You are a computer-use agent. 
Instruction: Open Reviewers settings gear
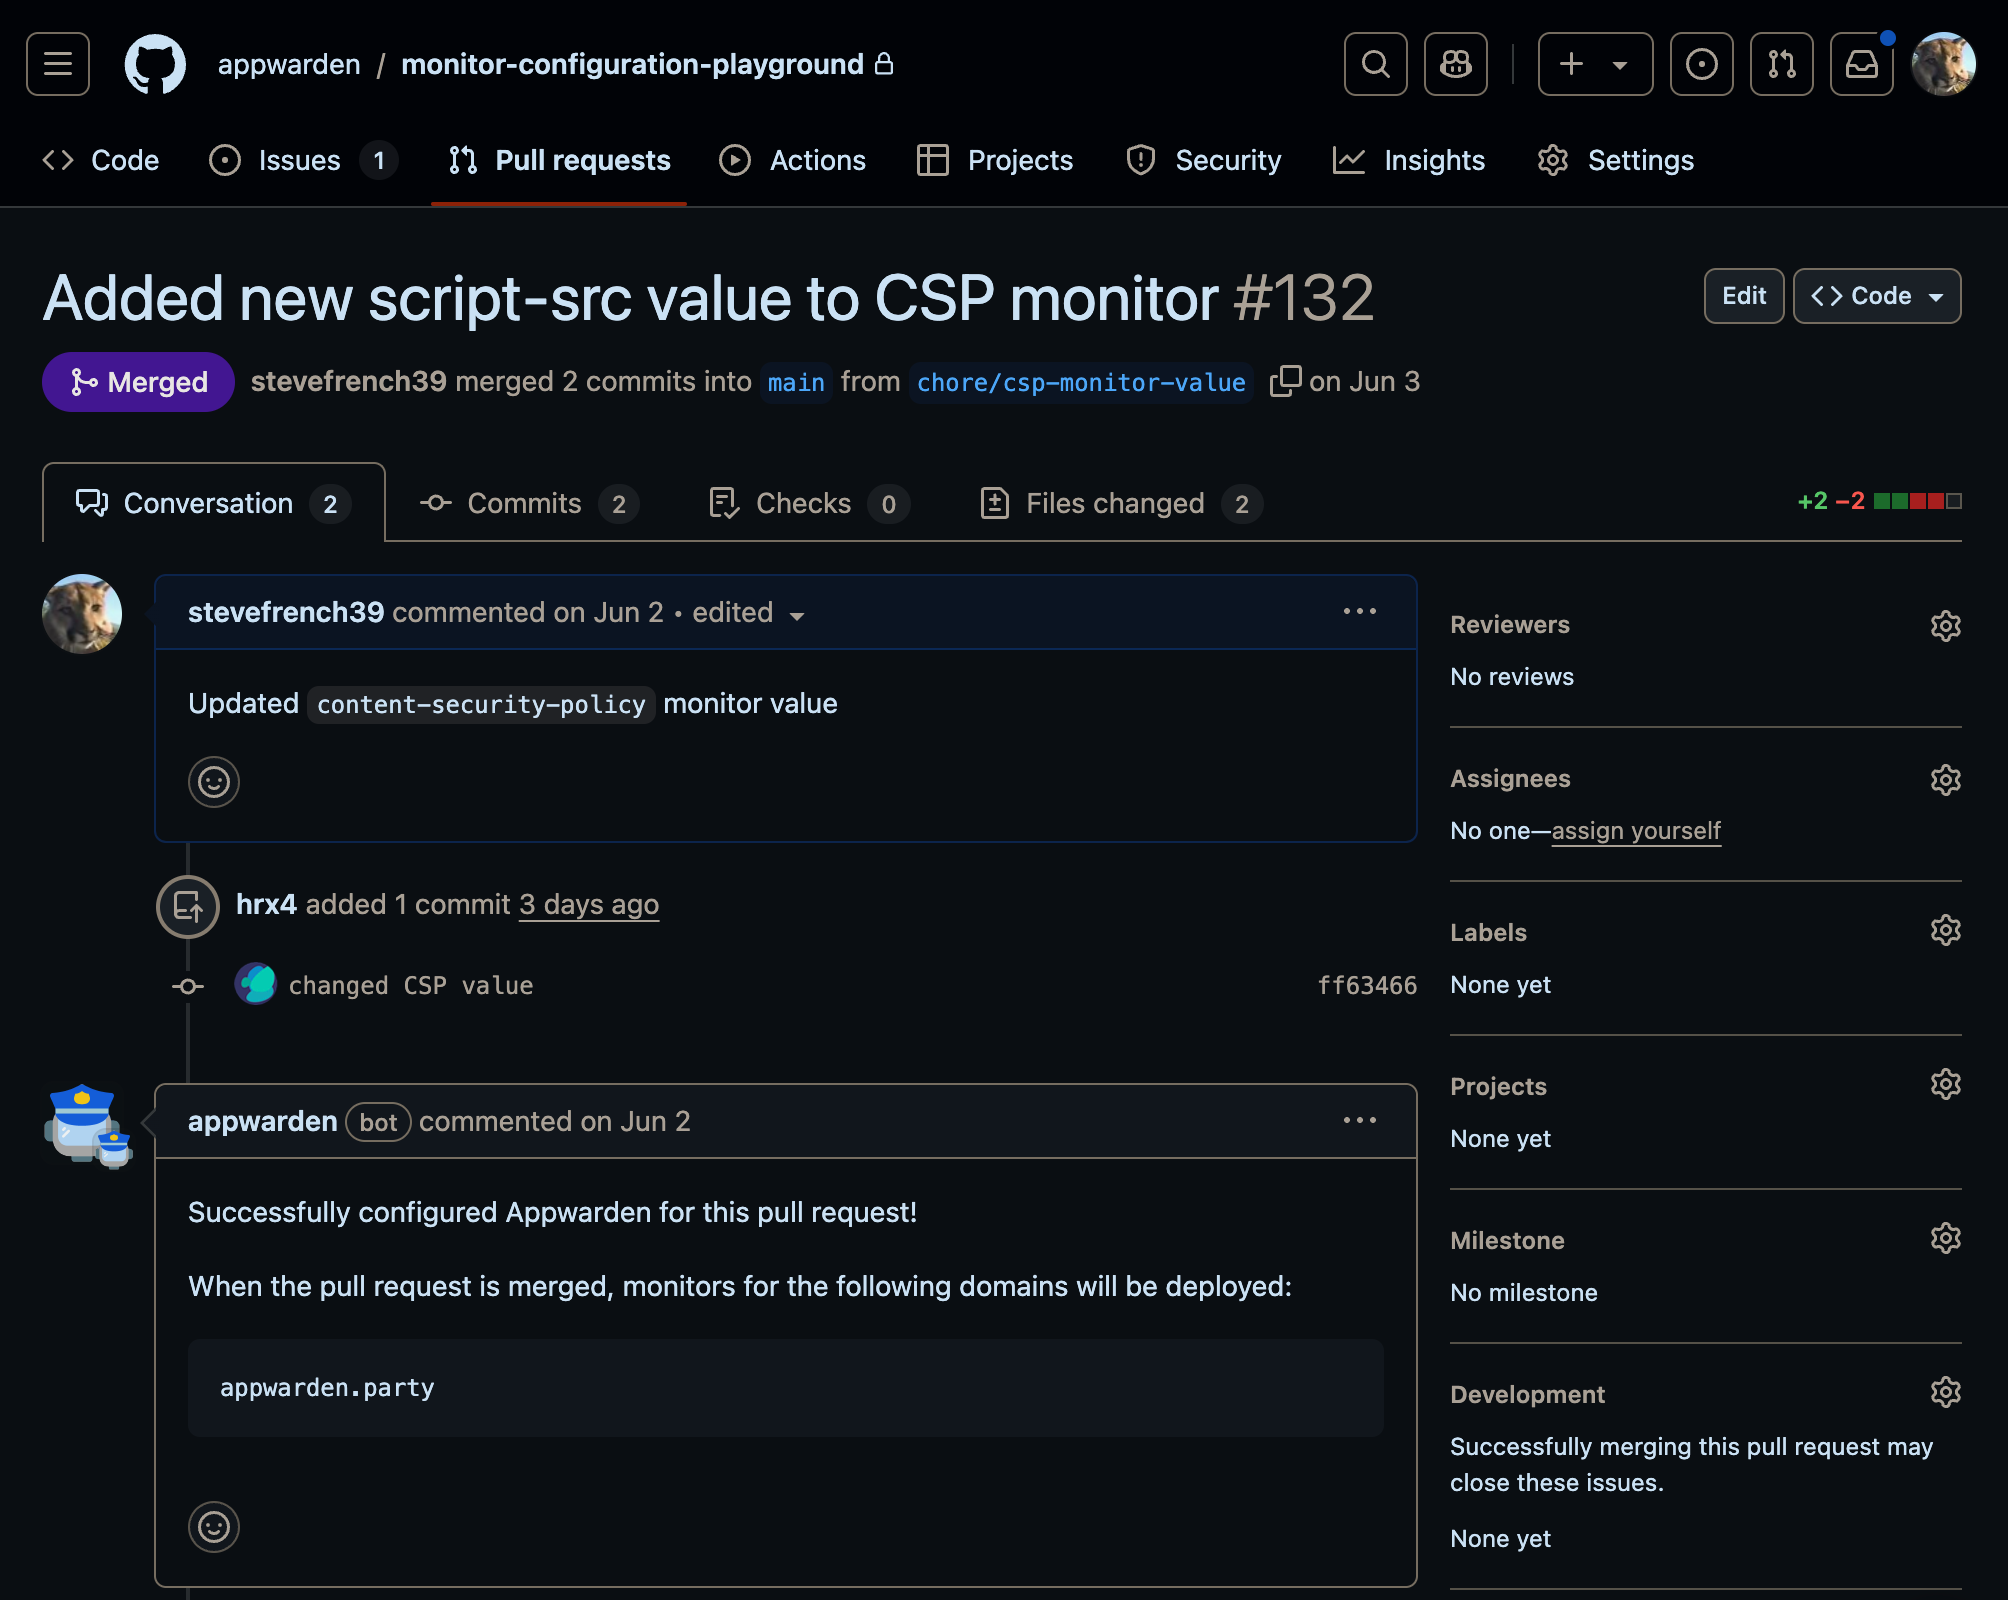tap(1945, 626)
